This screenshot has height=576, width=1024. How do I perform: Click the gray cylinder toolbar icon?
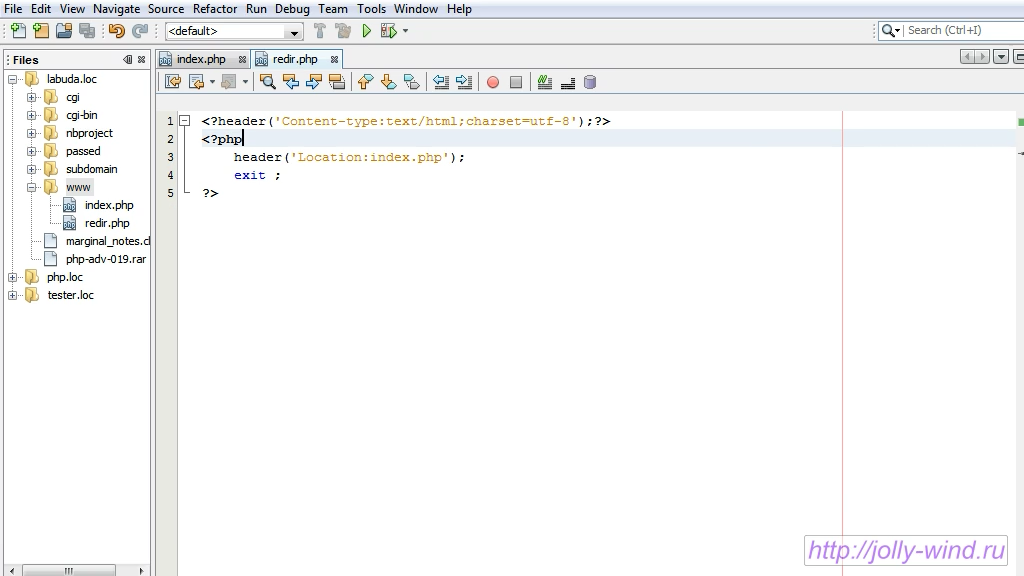(590, 82)
